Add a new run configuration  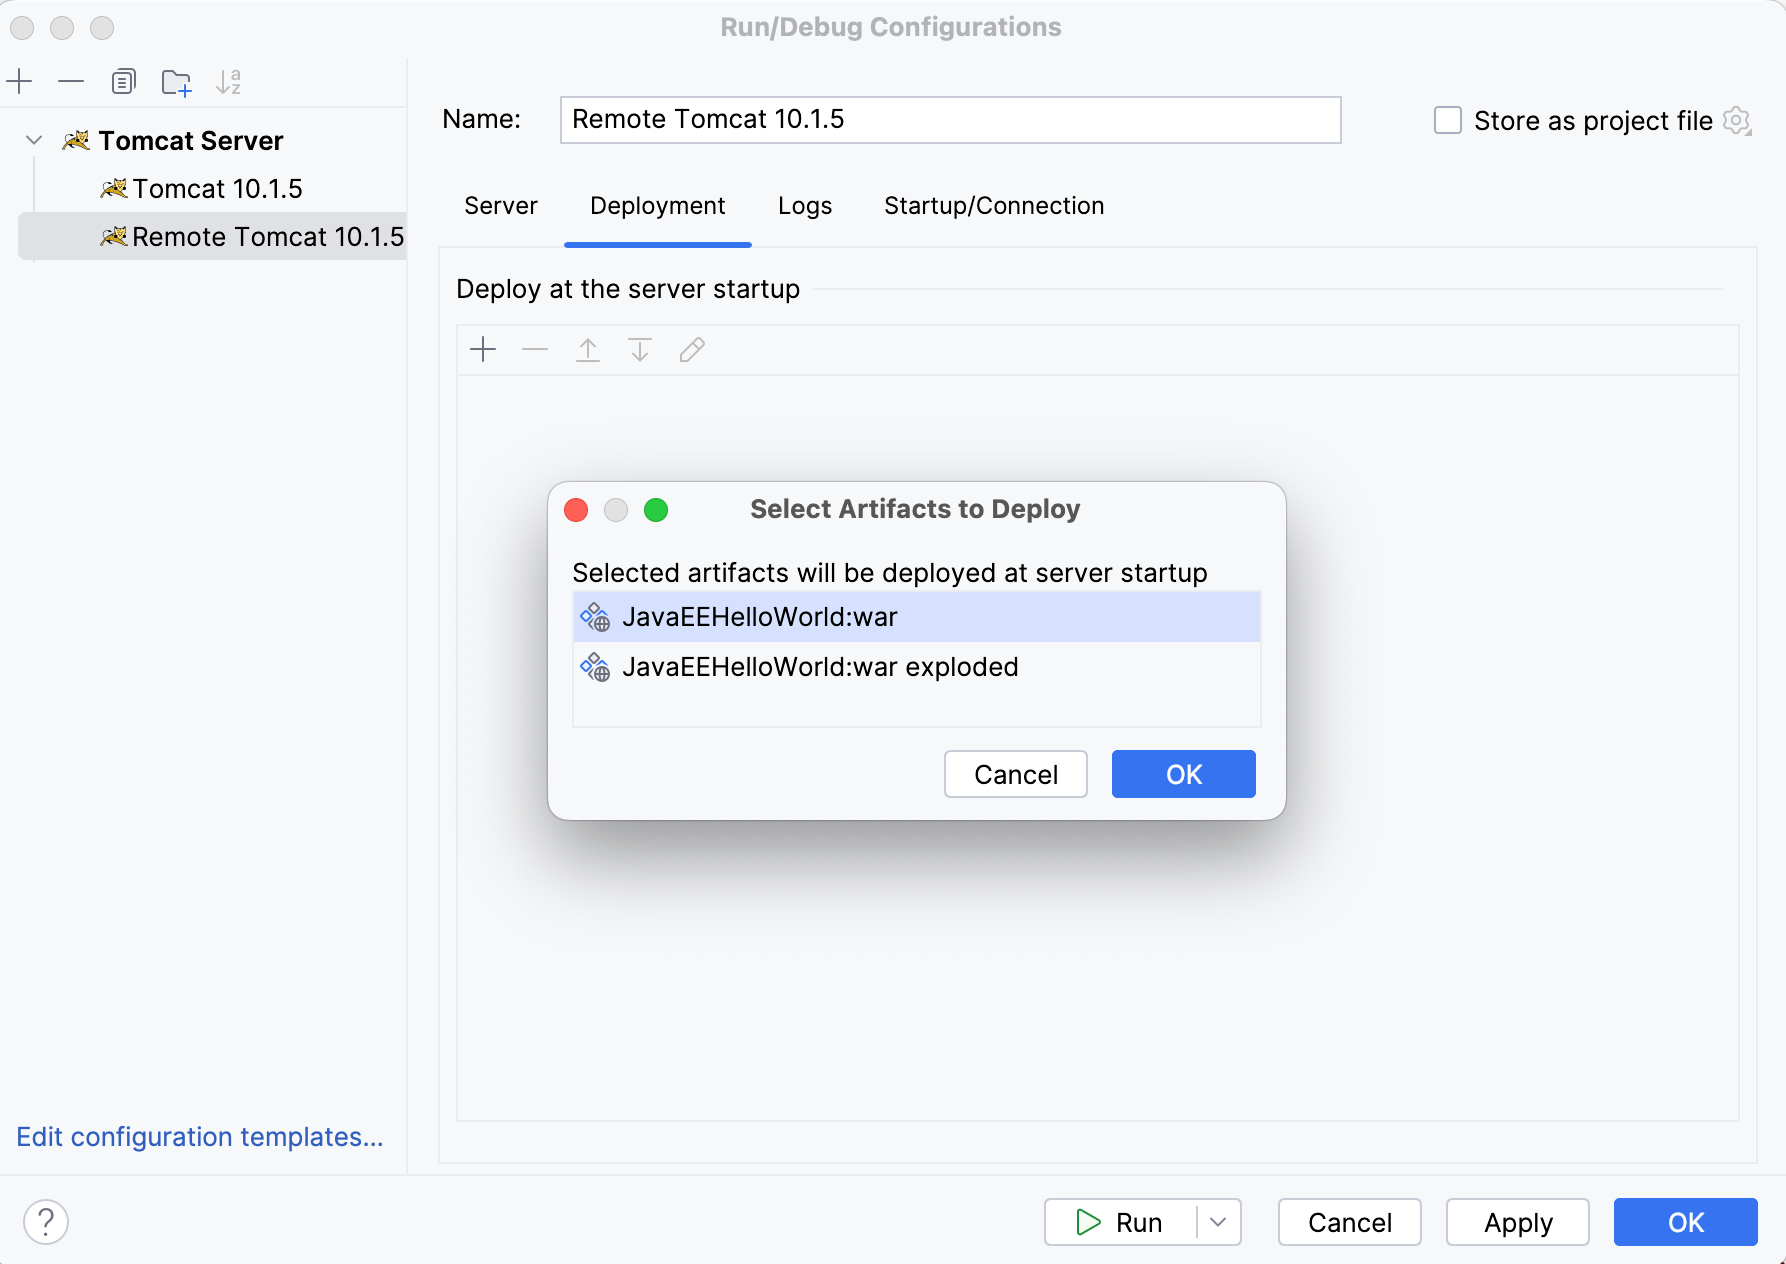click(x=20, y=81)
